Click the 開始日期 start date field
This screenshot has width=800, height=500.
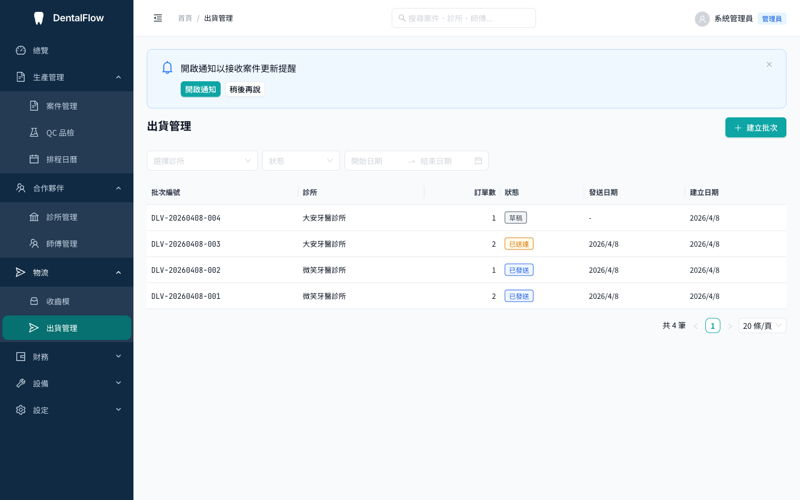[x=377, y=161]
